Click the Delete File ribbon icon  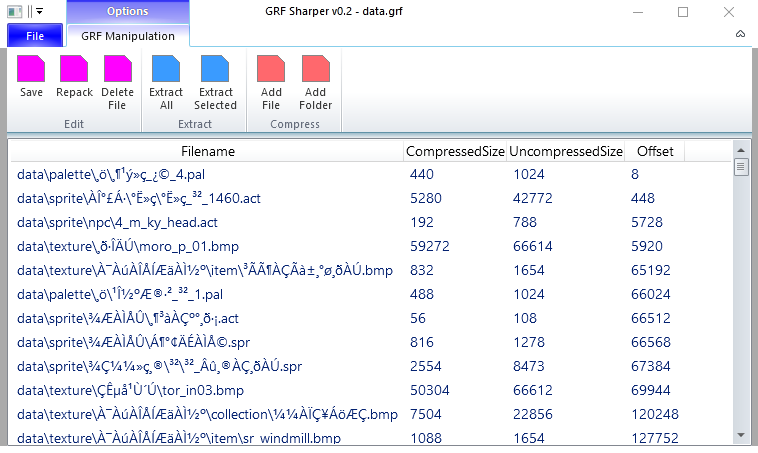tap(117, 69)
